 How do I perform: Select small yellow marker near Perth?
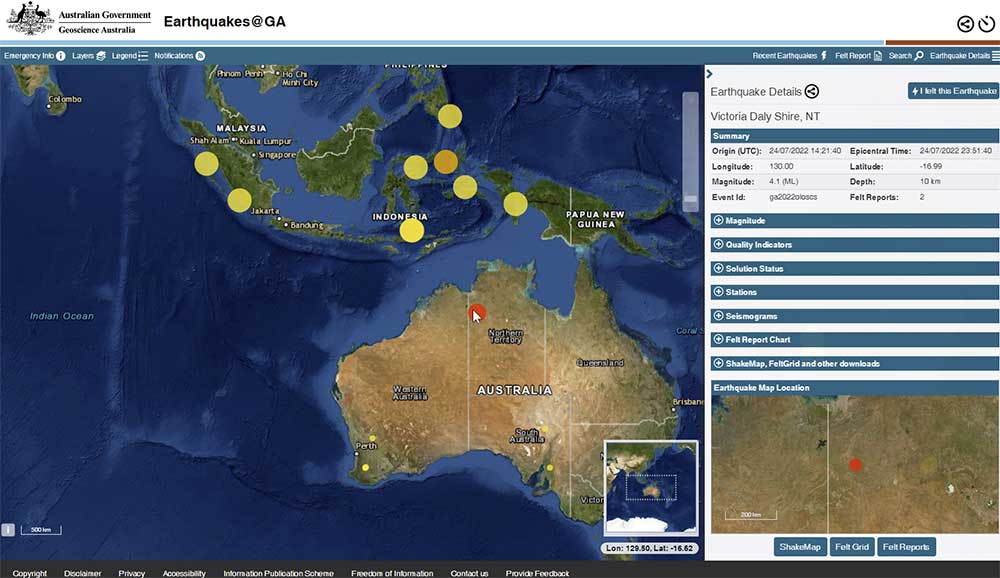point(372,438)
